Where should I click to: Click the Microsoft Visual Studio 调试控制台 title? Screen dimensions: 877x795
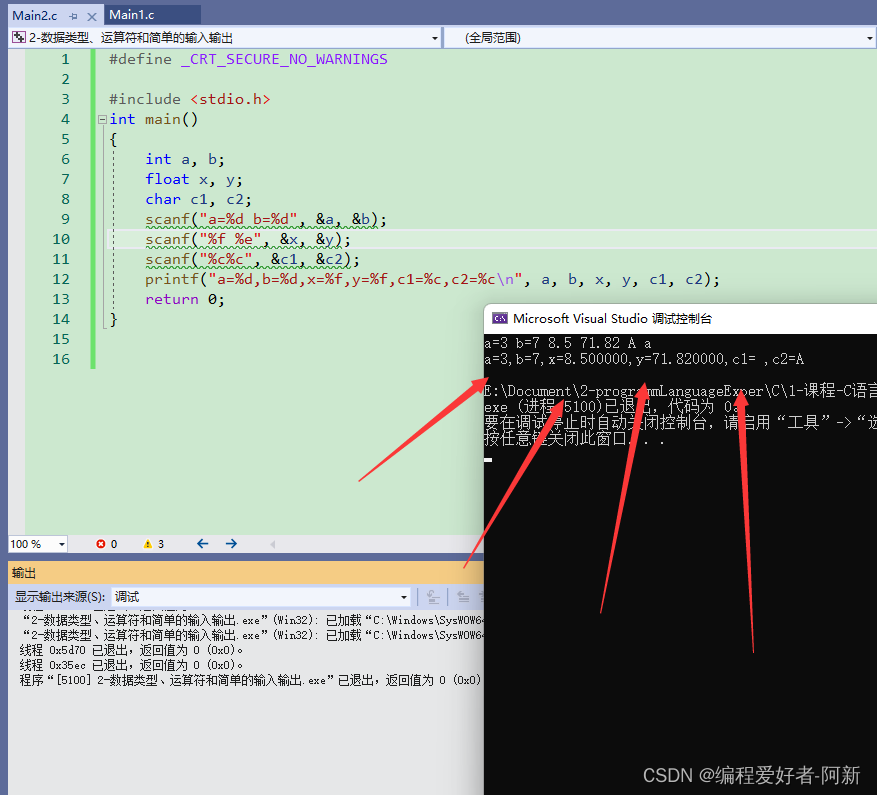point(612,318)
